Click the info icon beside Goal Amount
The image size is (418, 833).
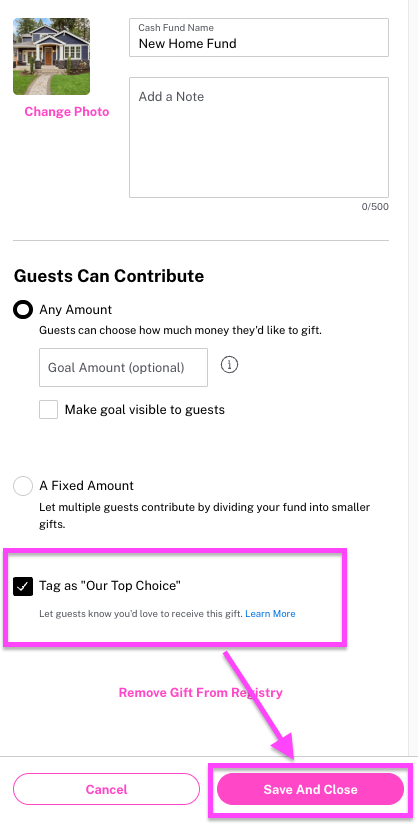[229, 365]
